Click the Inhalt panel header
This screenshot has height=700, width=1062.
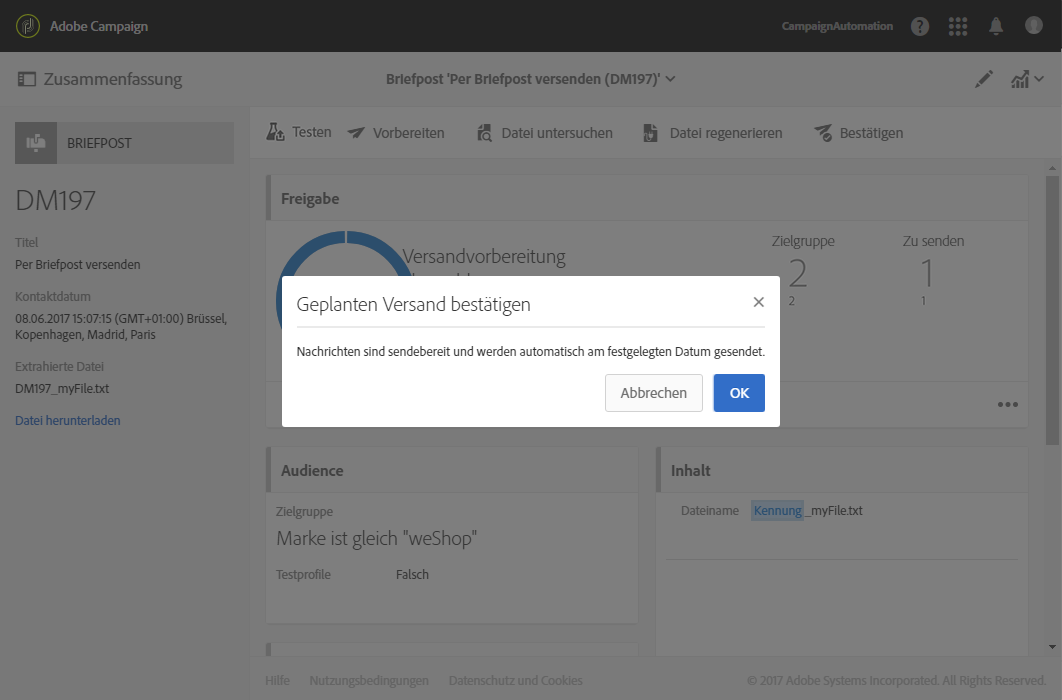coord(842,470)
